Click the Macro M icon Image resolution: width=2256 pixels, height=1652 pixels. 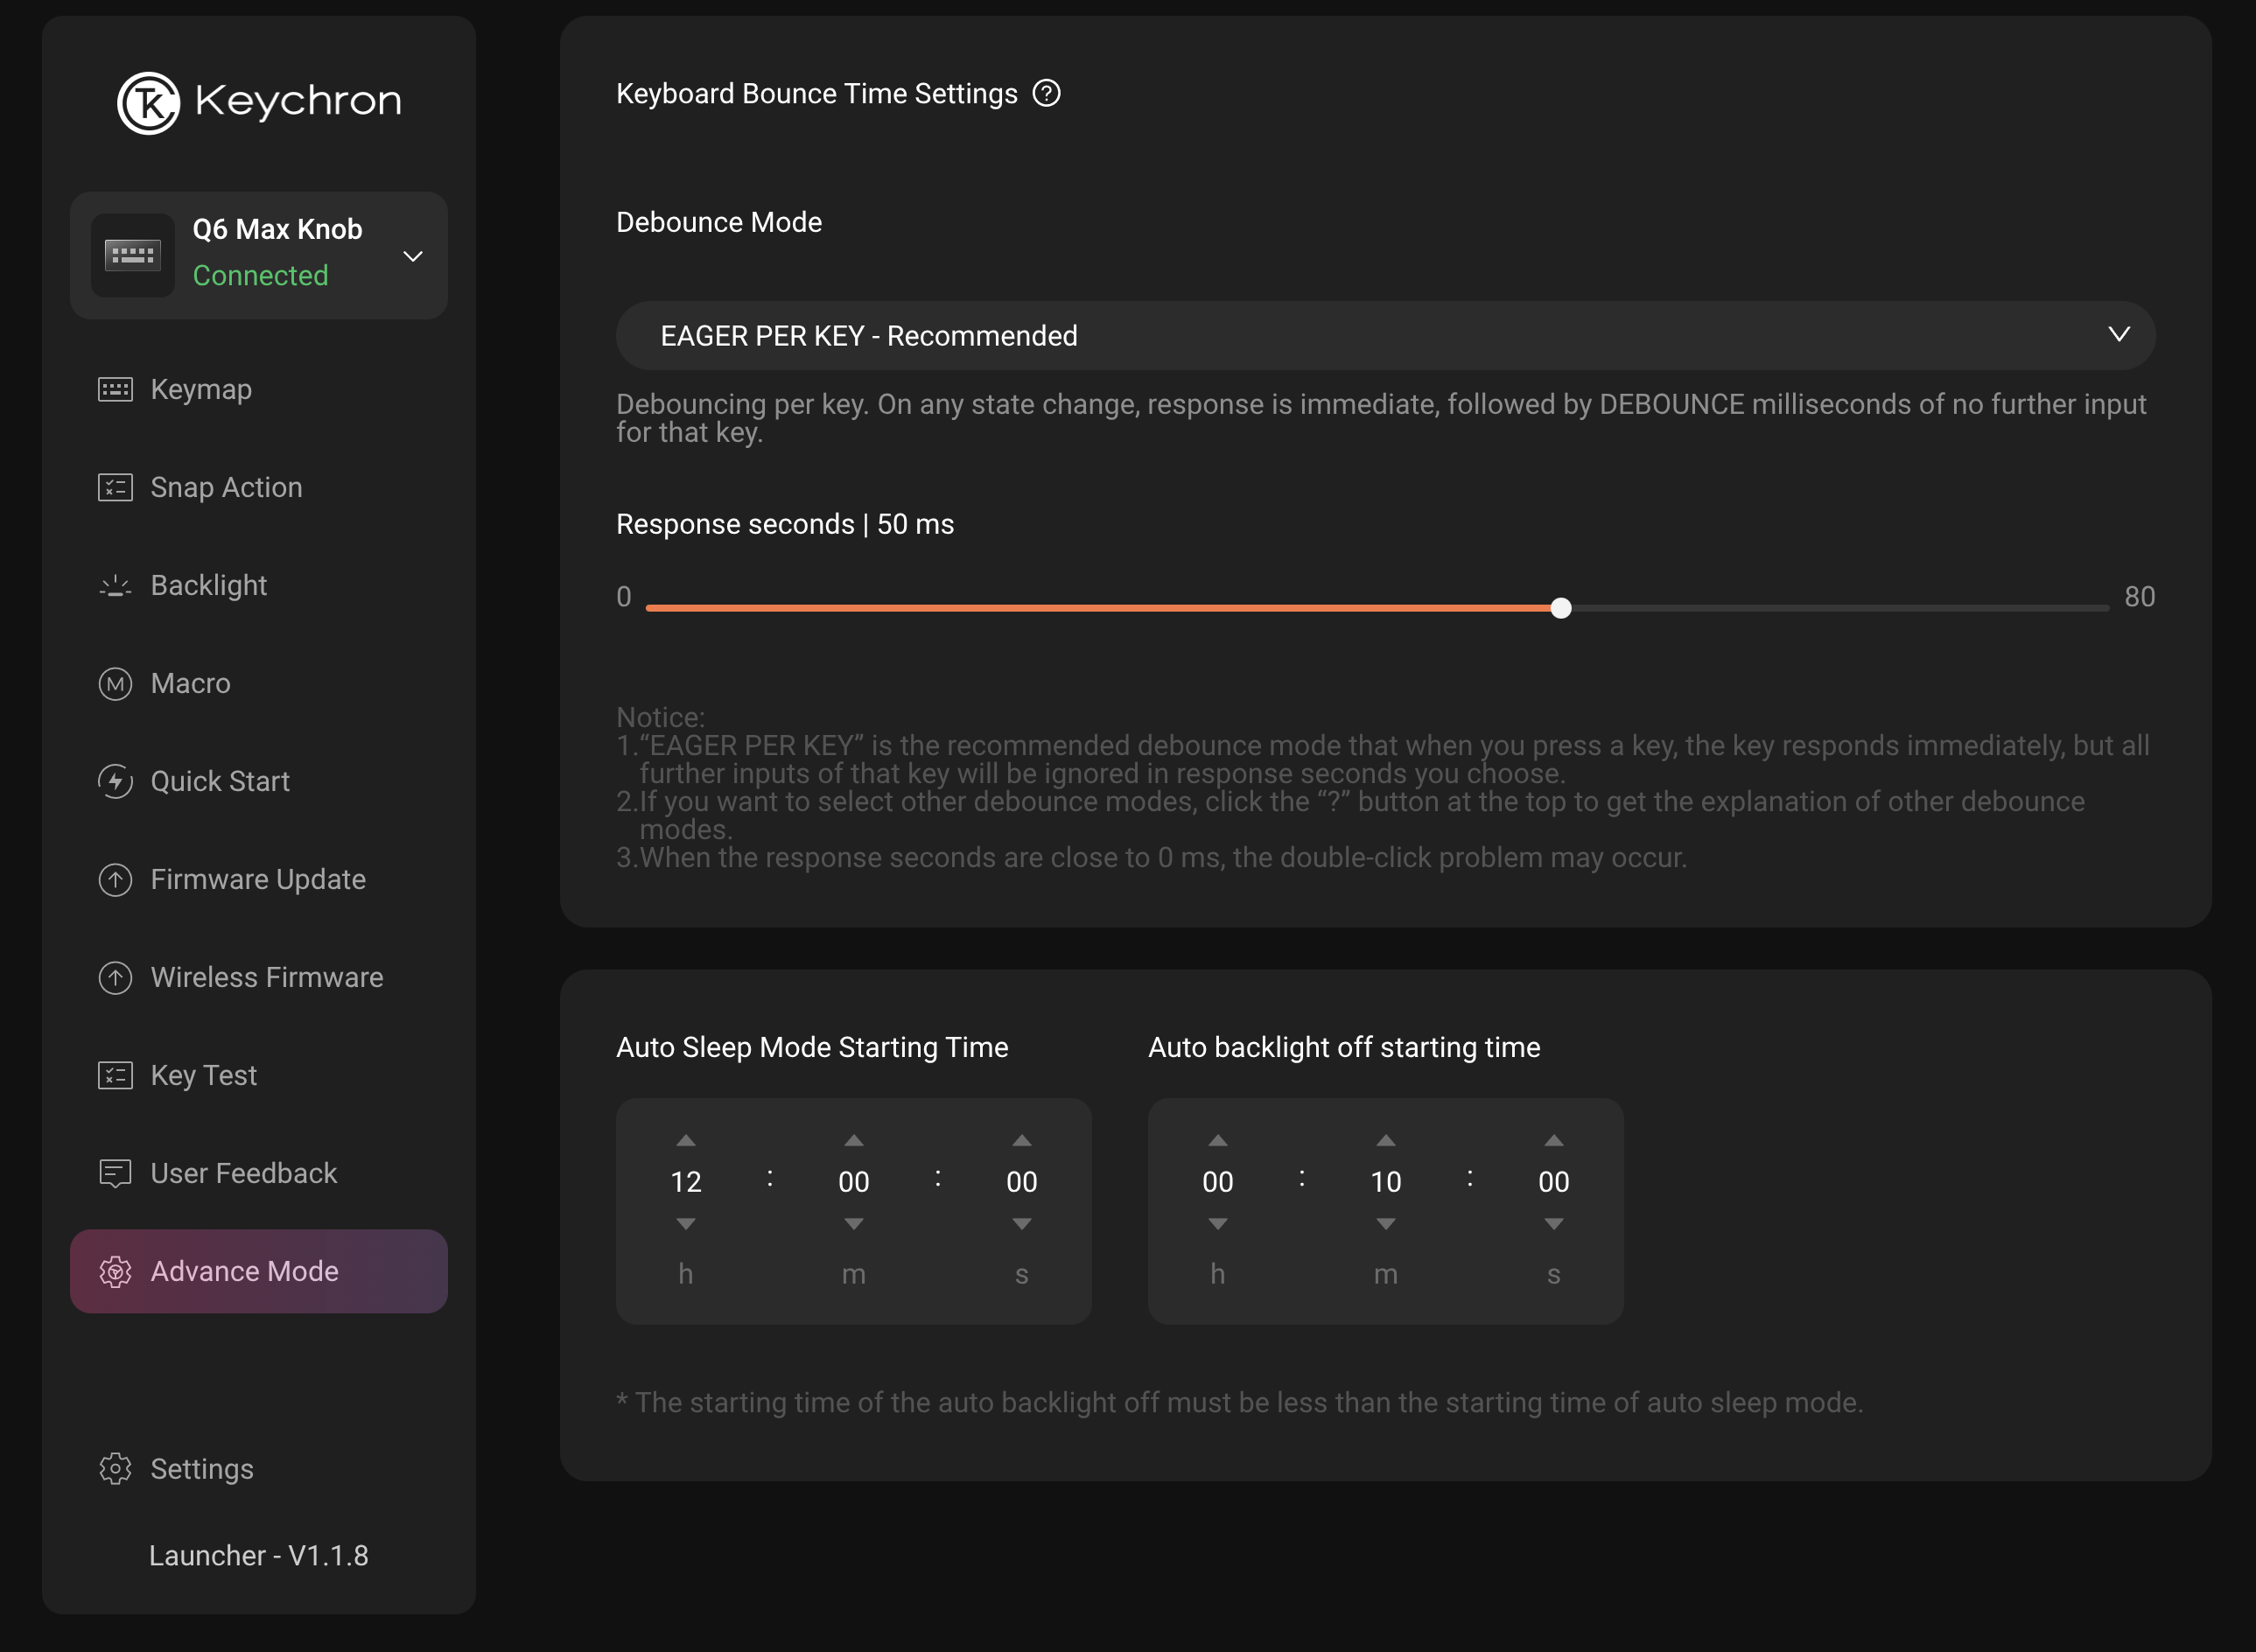pos(115,684)
